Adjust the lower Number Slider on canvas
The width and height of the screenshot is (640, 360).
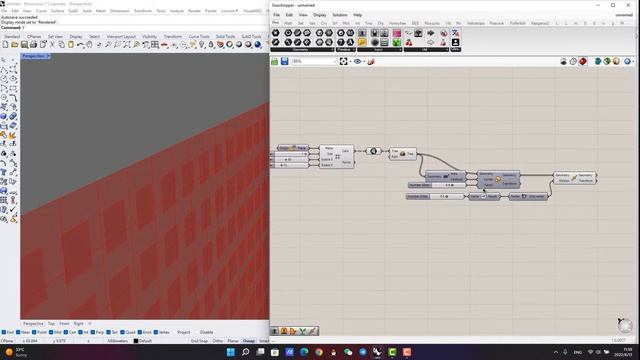pos(435,196)
